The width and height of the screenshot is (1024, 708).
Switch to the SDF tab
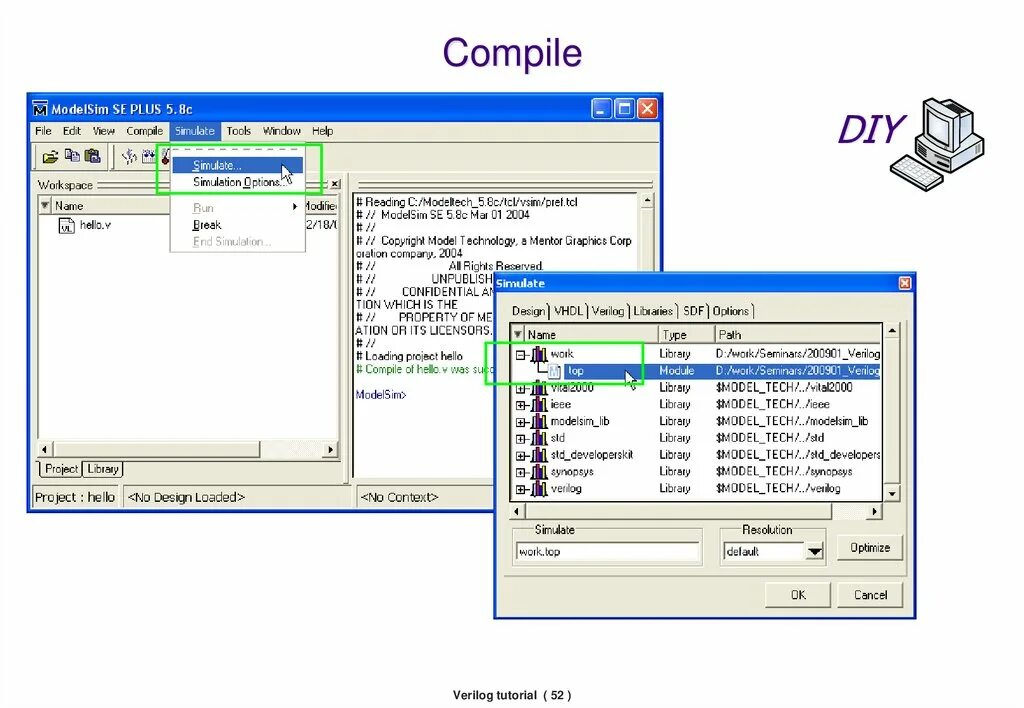click(693, 311)
